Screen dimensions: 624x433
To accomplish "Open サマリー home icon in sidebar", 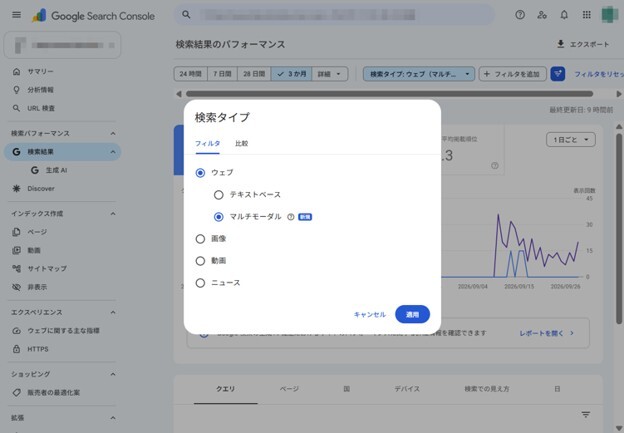I will (x=16, y=71).
